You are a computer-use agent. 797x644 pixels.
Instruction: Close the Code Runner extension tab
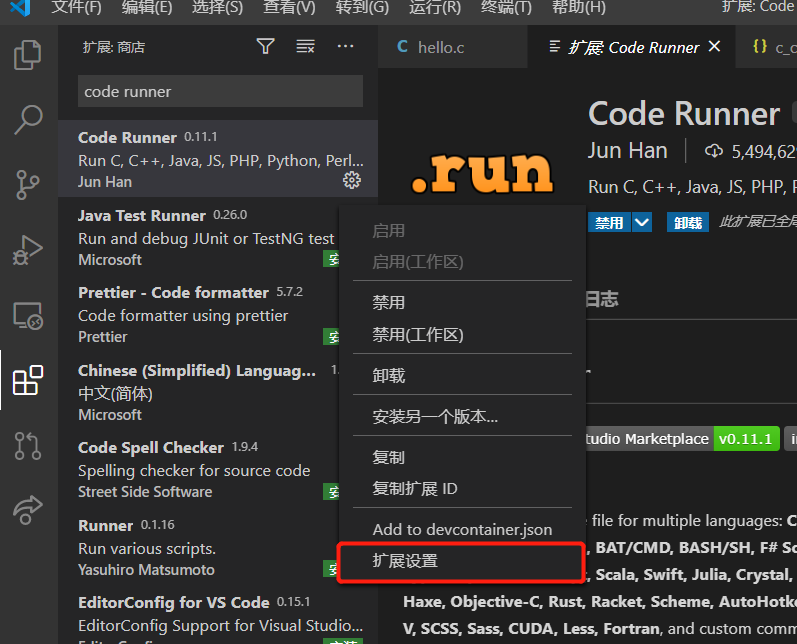(x=714, y=47)
